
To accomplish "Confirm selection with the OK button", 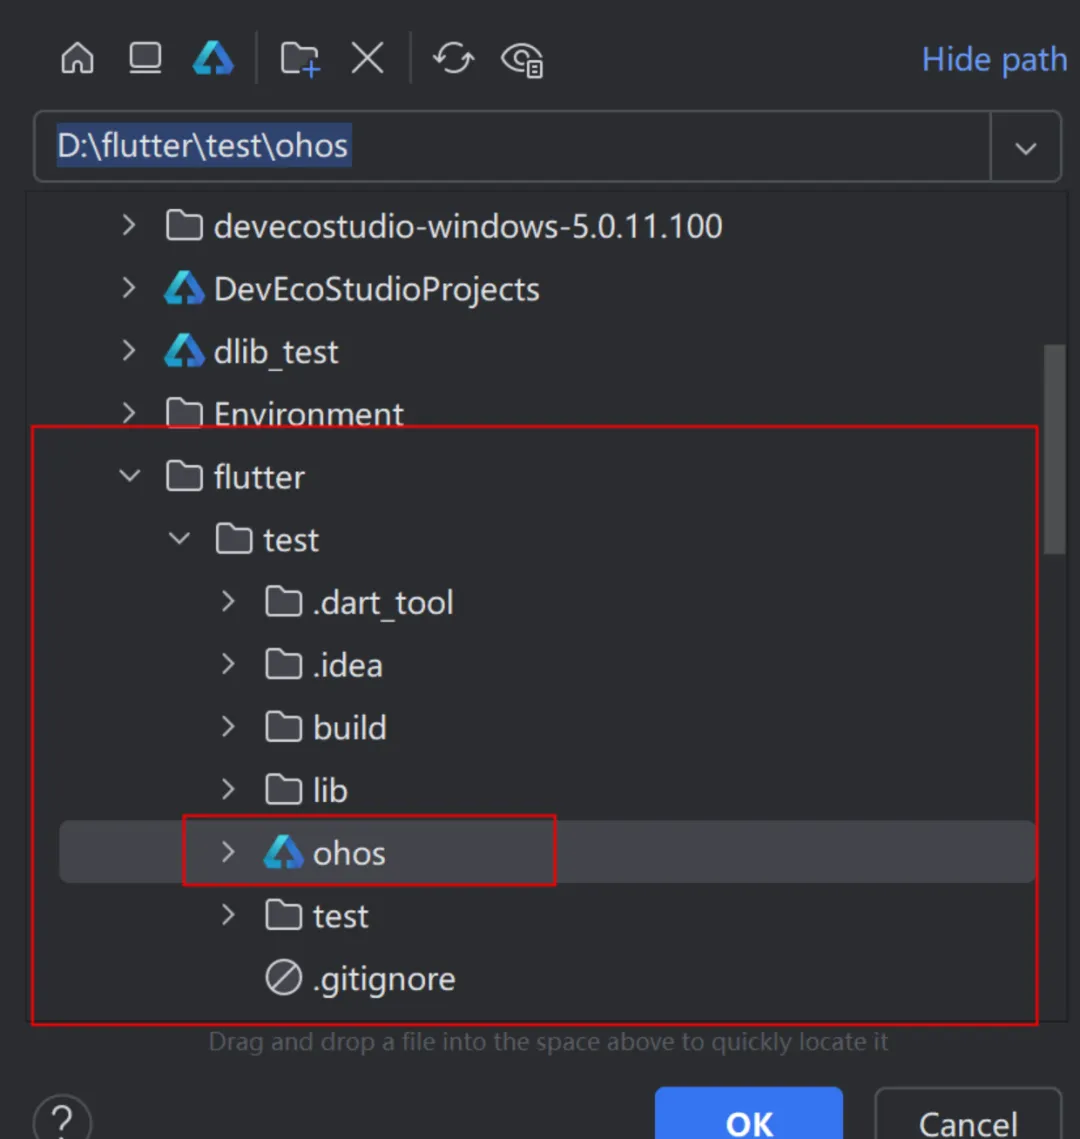I will click(749, 1114).
